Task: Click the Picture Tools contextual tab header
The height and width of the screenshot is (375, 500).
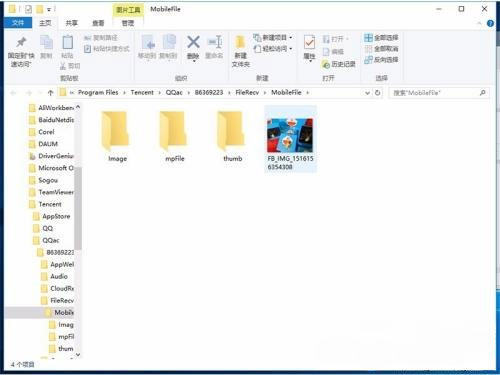Action: pos(128,10)
